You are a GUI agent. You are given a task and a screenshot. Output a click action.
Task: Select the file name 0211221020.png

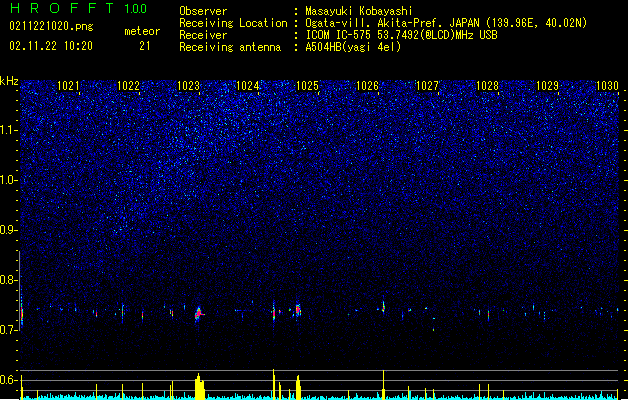coord(51,26)
